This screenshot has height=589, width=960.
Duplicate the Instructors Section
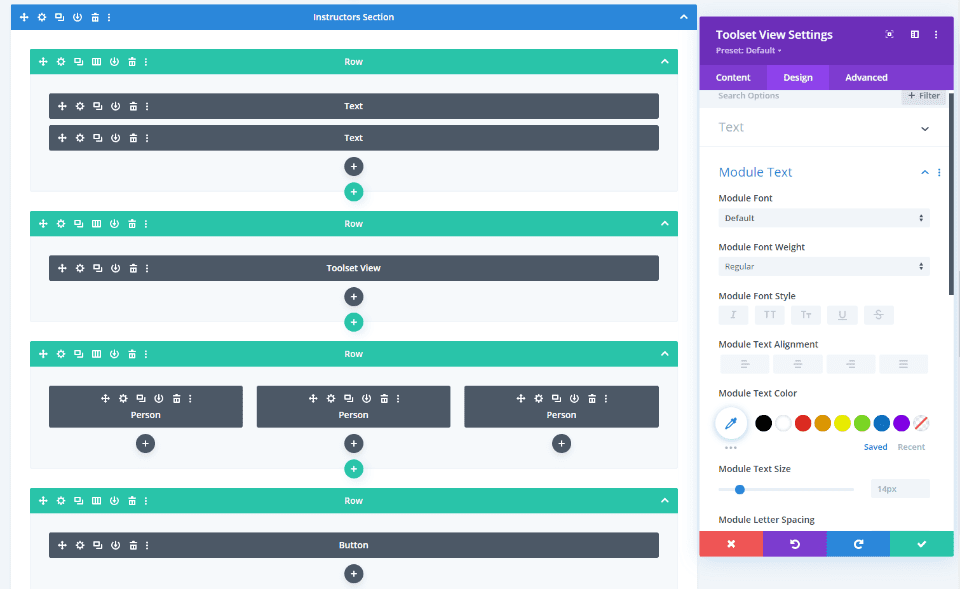58,17
